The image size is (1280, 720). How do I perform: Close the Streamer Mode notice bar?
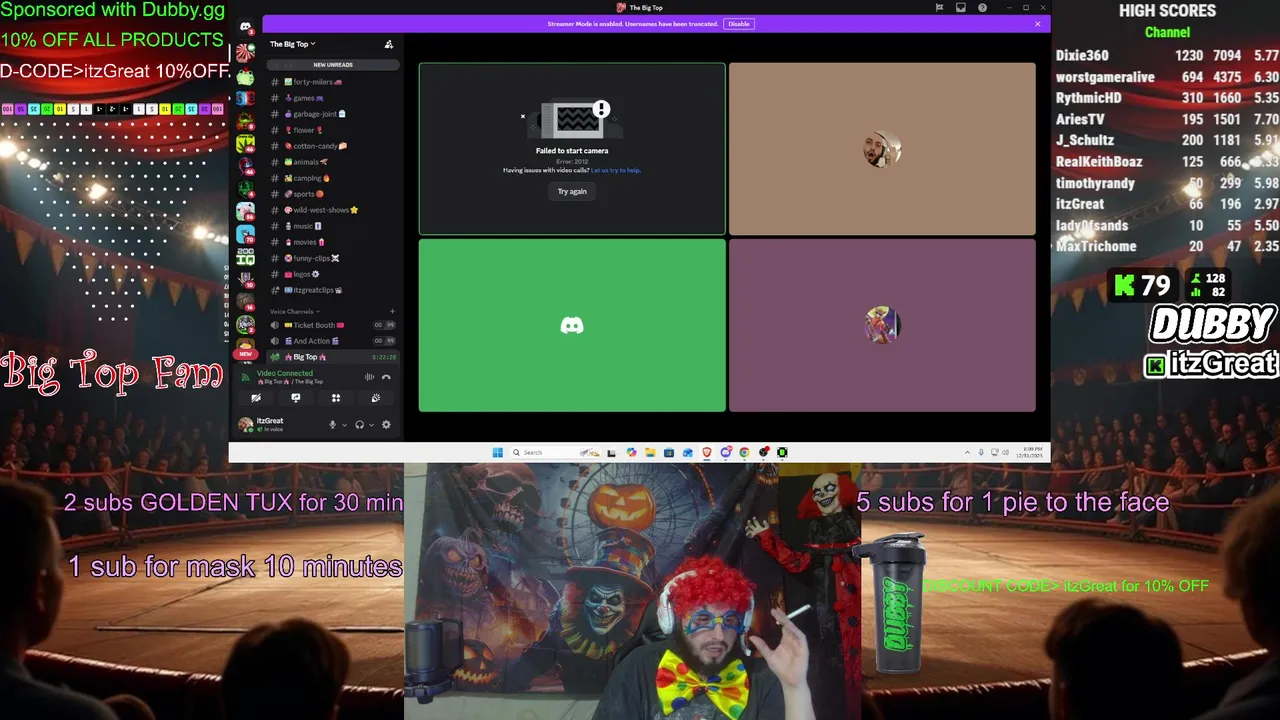tap(1038, 24)
